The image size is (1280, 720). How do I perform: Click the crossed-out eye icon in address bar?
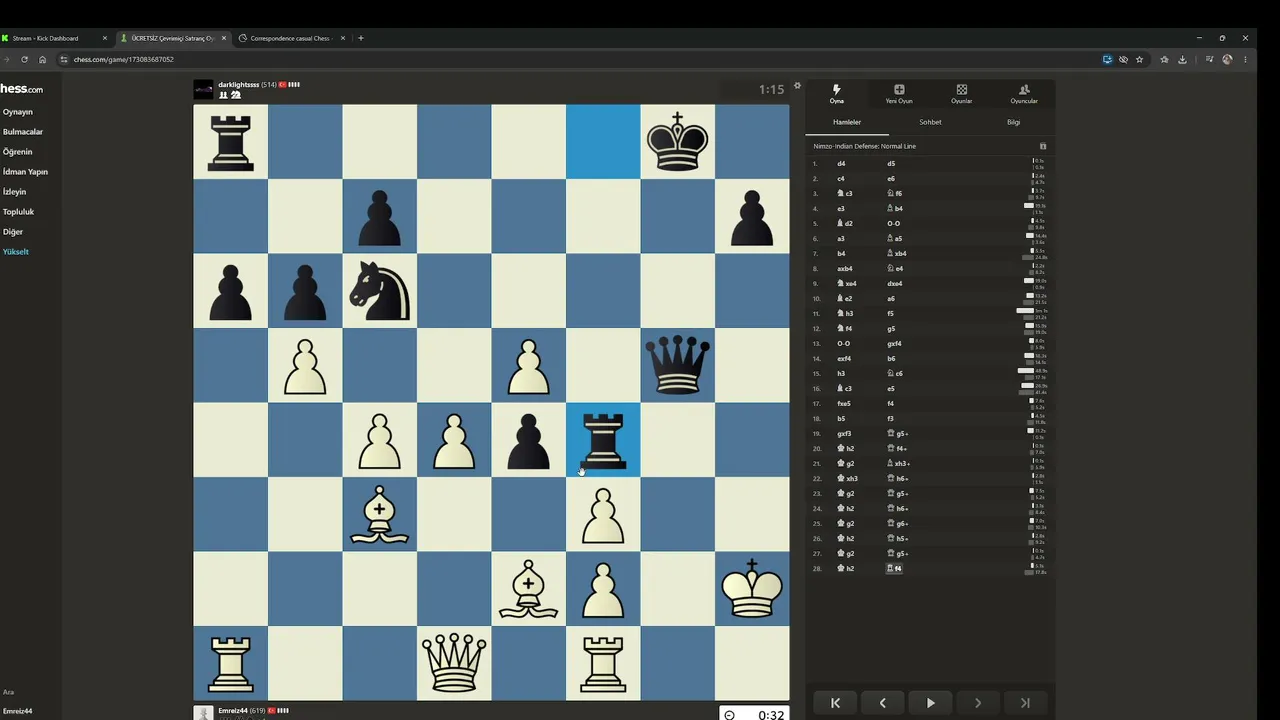pyautogui.click(x=1123, y=59)
